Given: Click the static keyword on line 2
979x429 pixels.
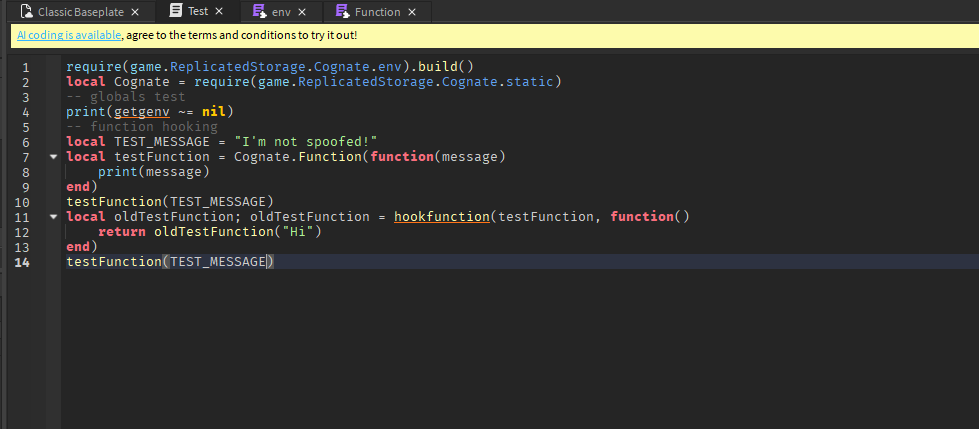Looking at the screenshot, I should (529, 82).
